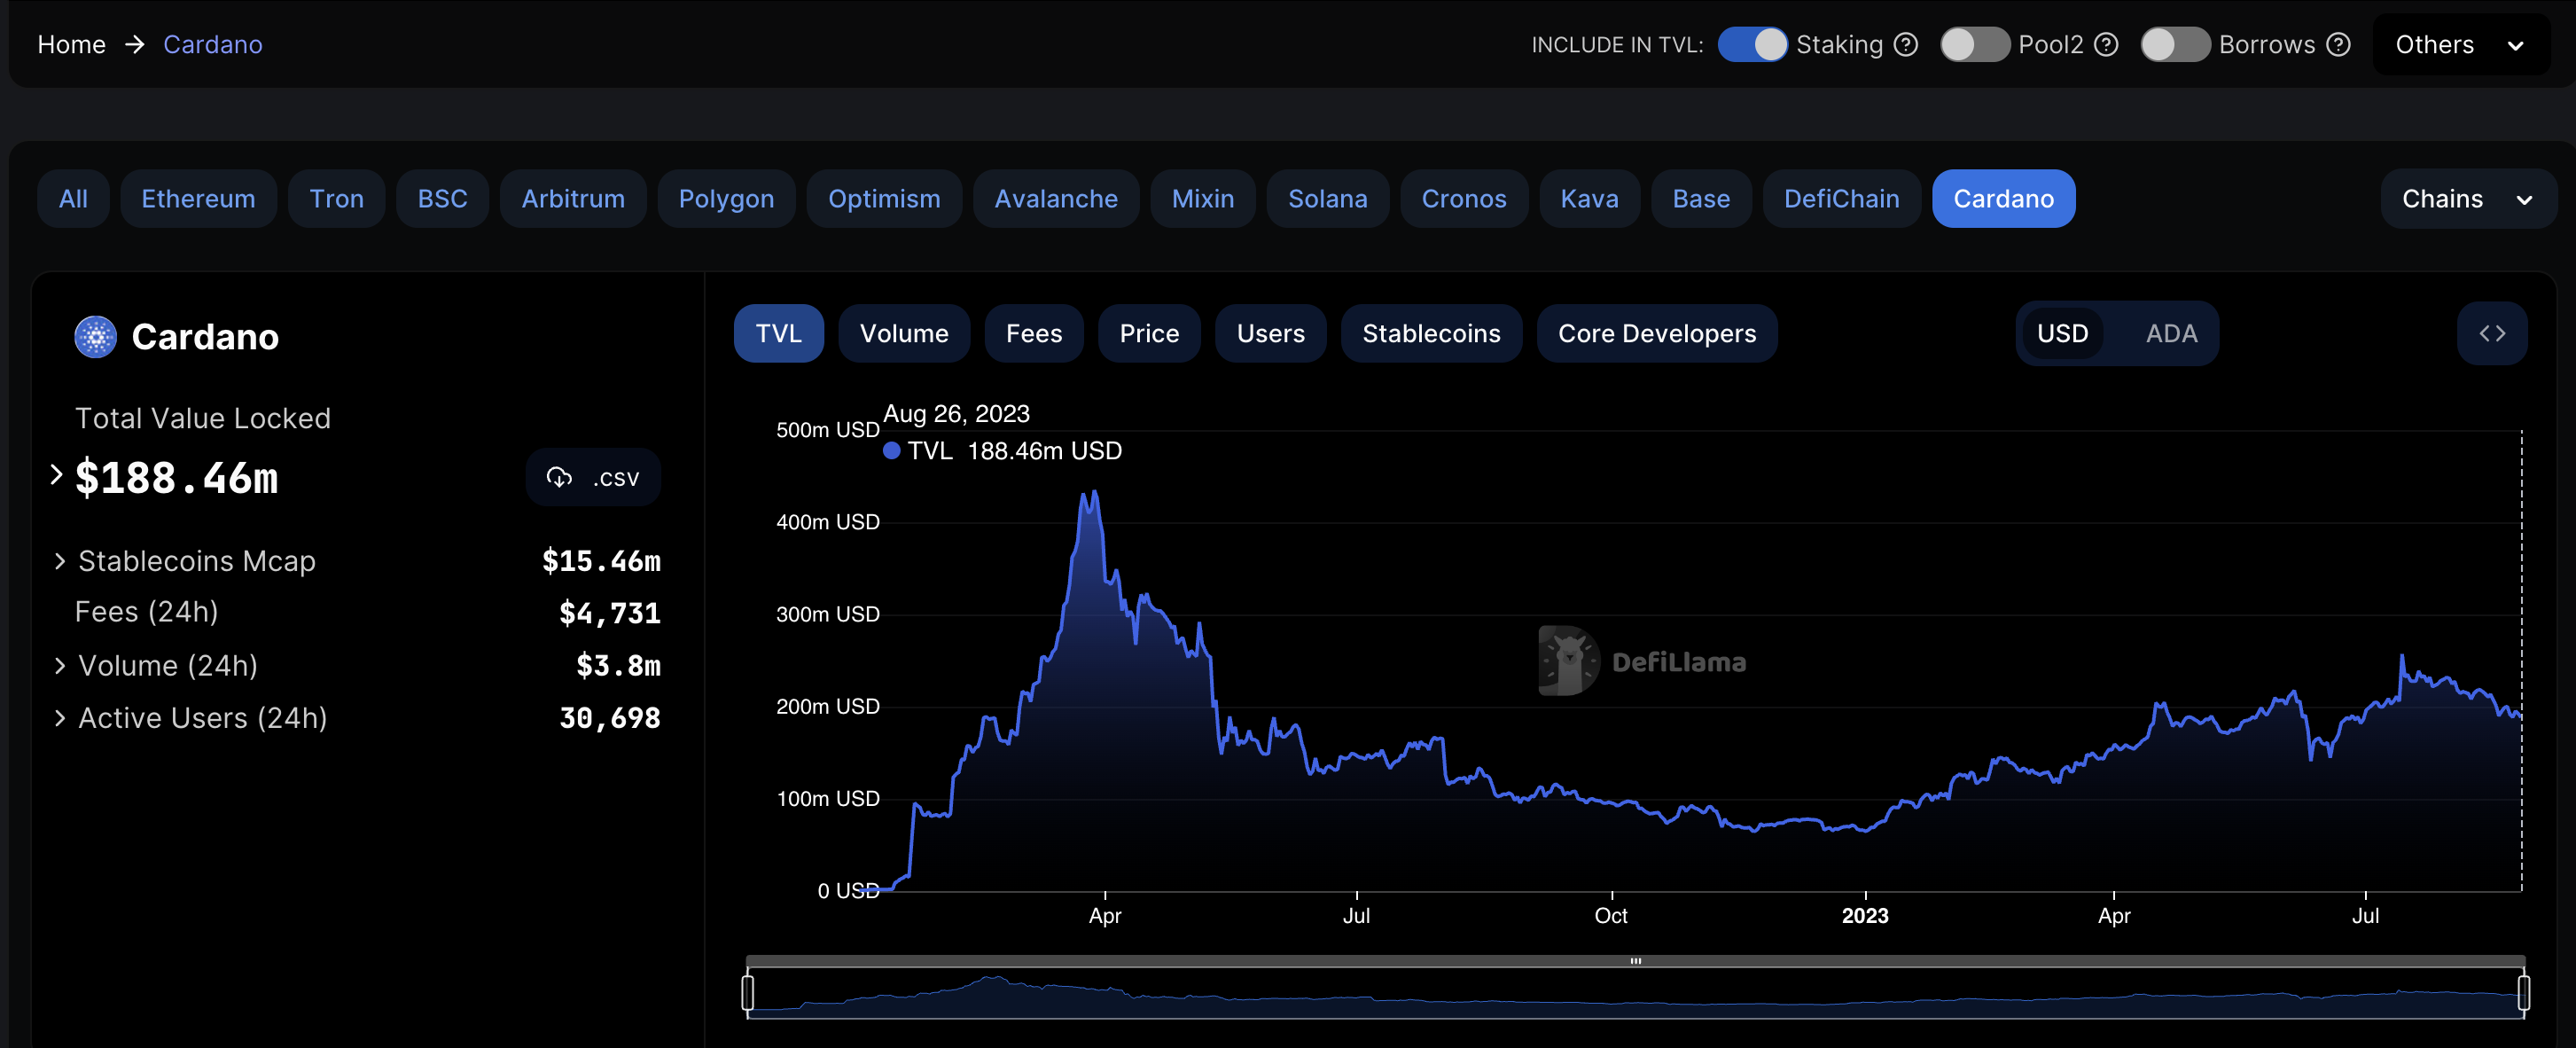Click the Pool2 help question mark

[2106, 44]
